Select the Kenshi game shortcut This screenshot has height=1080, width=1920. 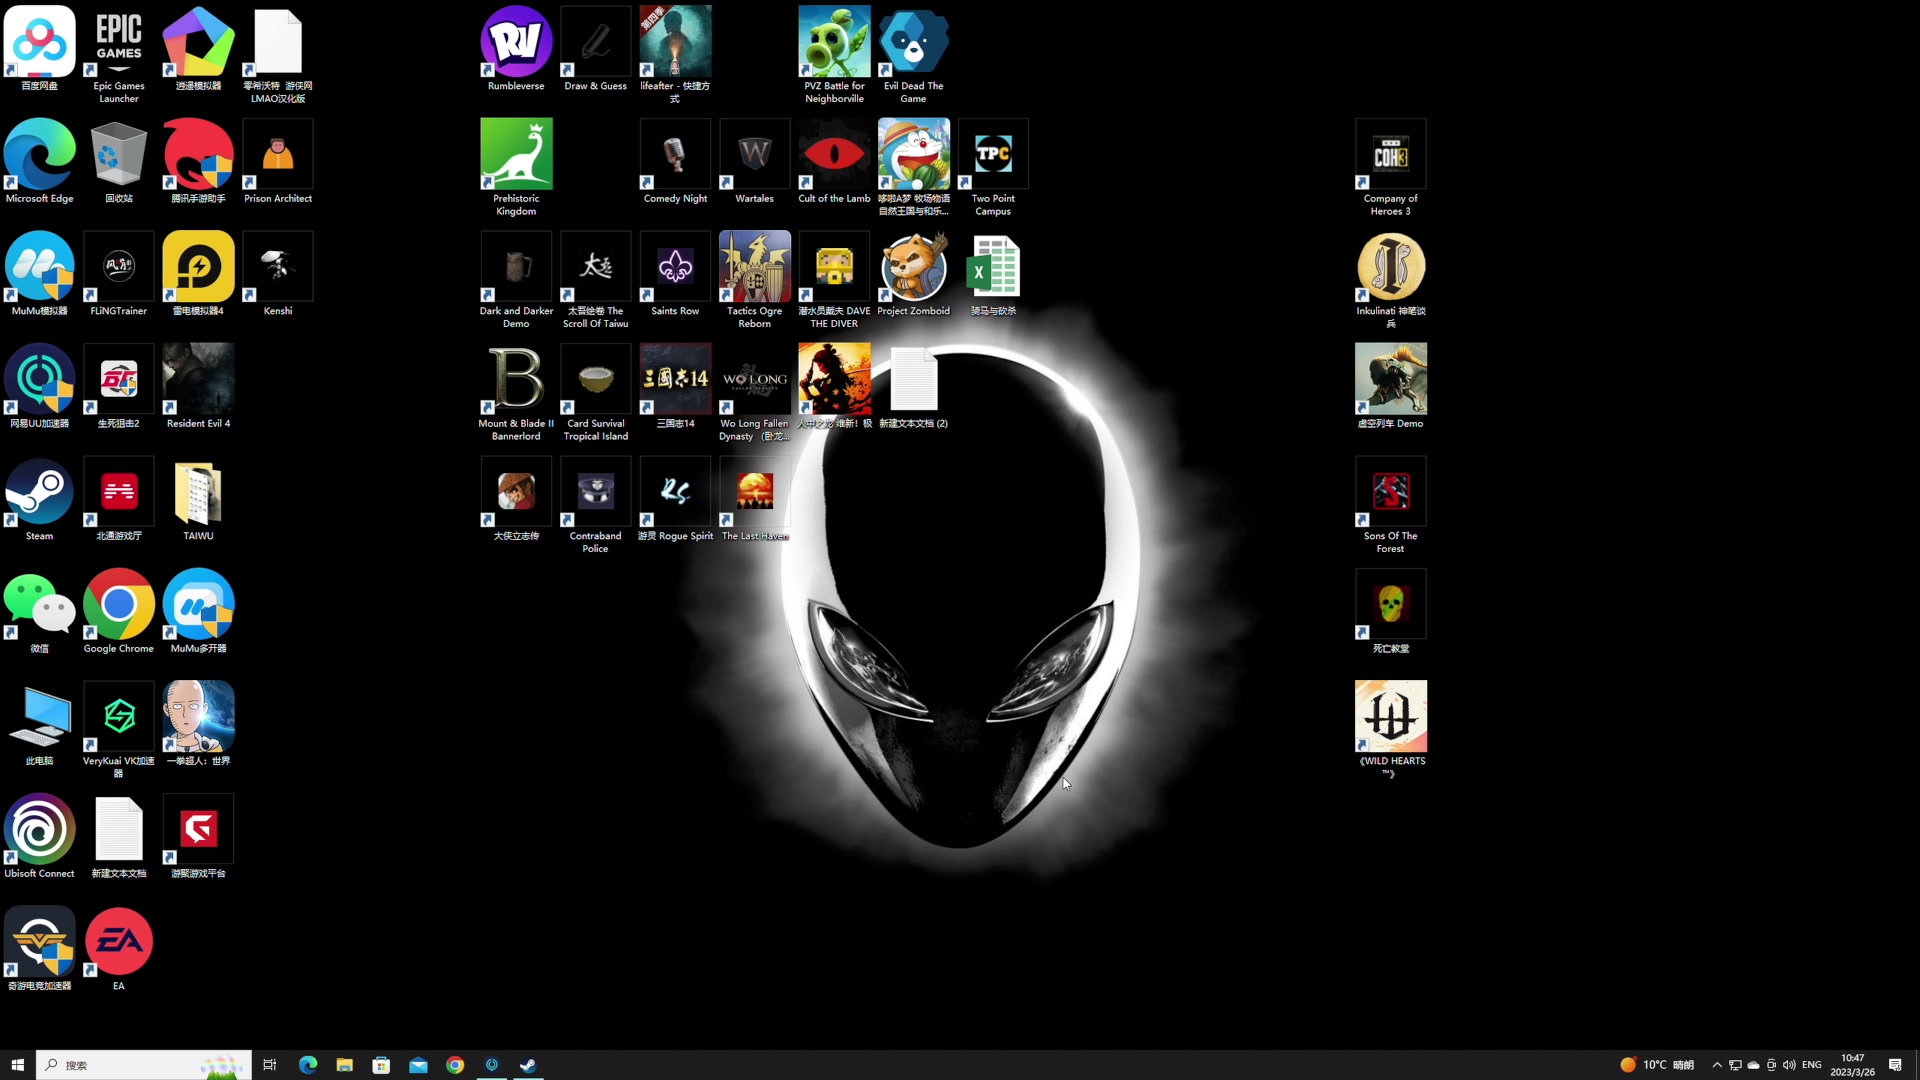coord(278,274)
